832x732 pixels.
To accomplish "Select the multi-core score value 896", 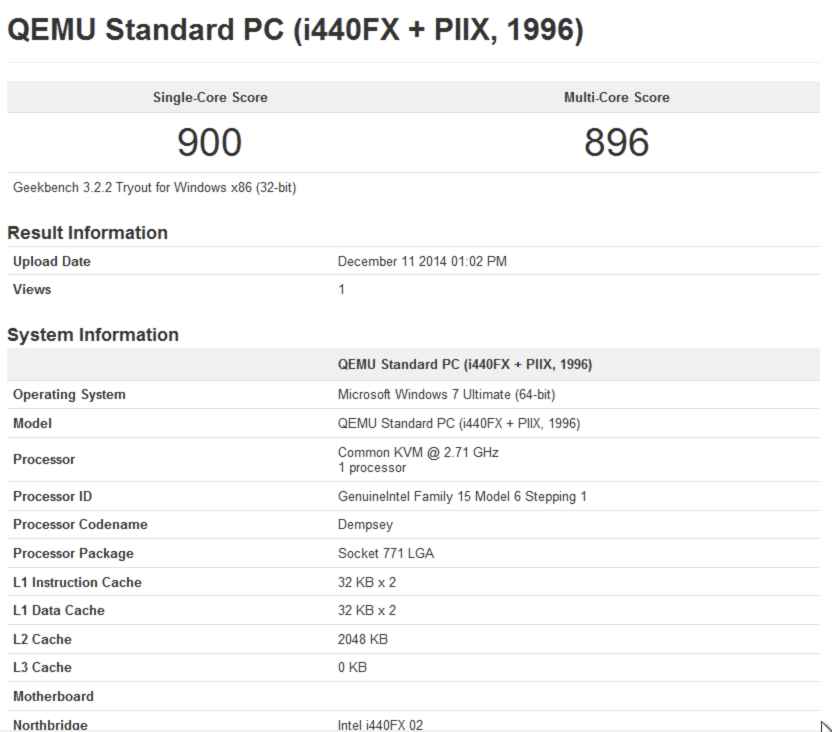I will [x=617, y=143].
